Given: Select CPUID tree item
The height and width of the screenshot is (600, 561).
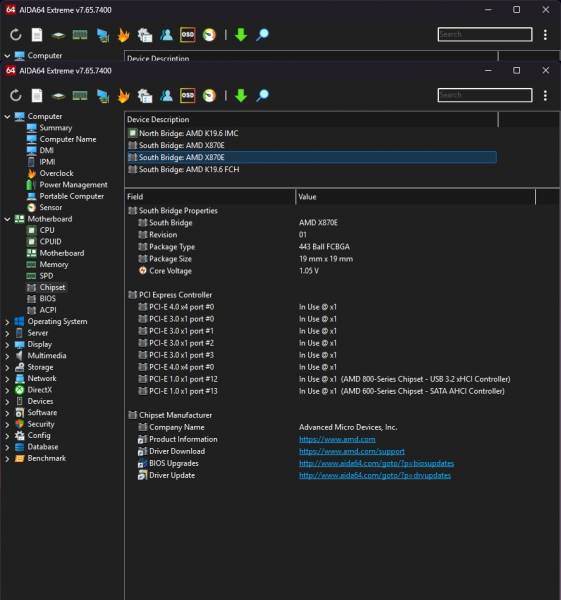Looking at the screenshot, I should pos(50,242).
